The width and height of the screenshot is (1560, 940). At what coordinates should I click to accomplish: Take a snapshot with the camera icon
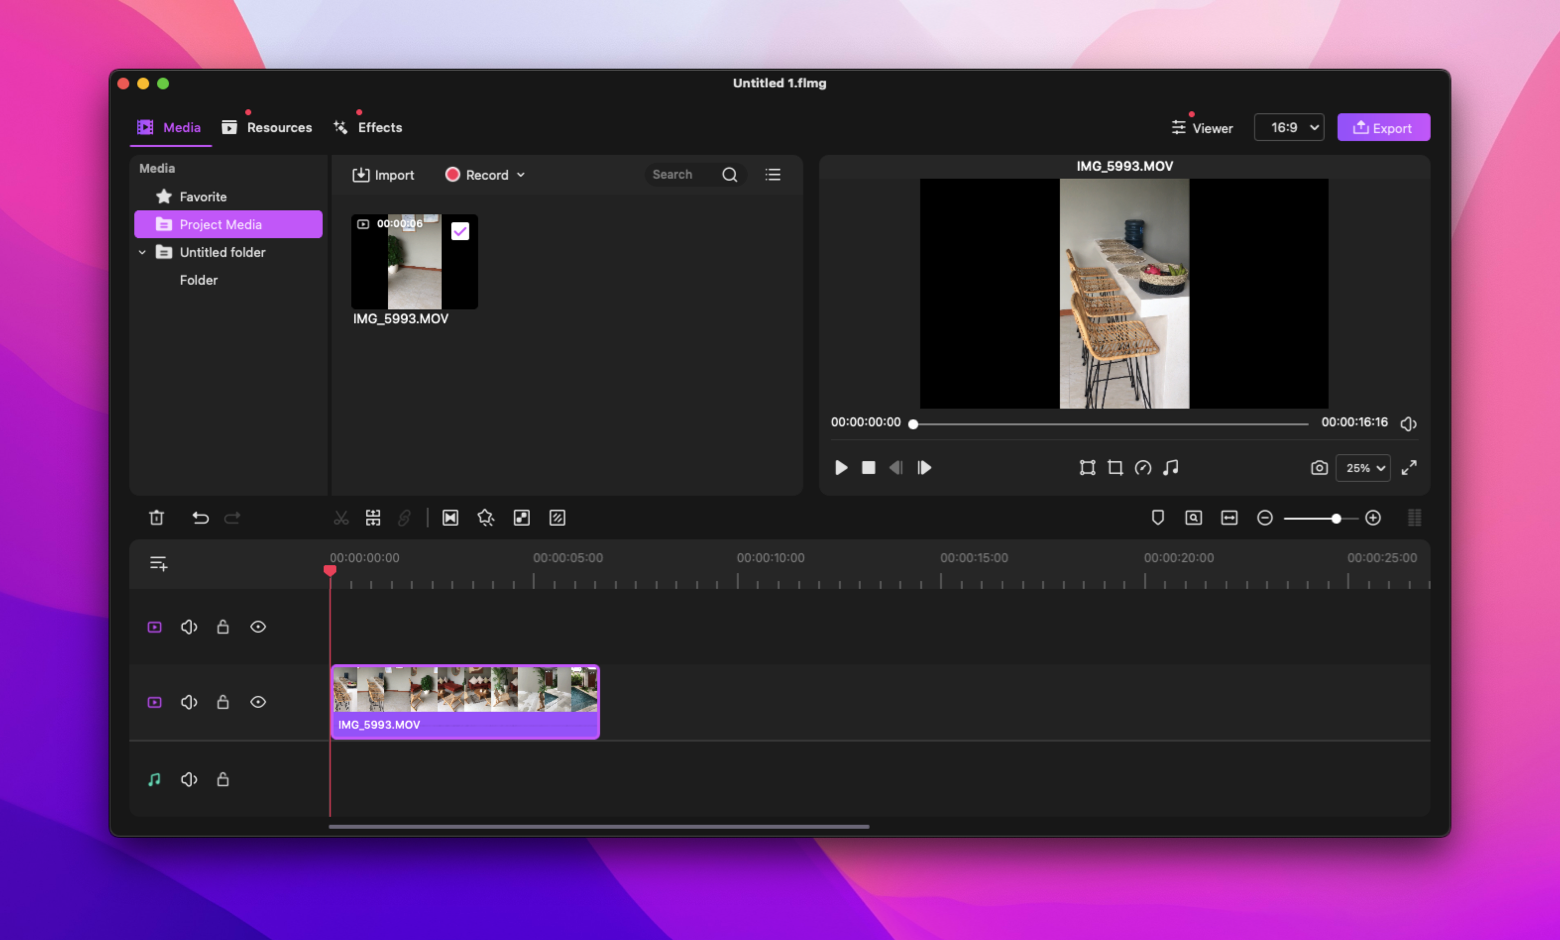1319,468
